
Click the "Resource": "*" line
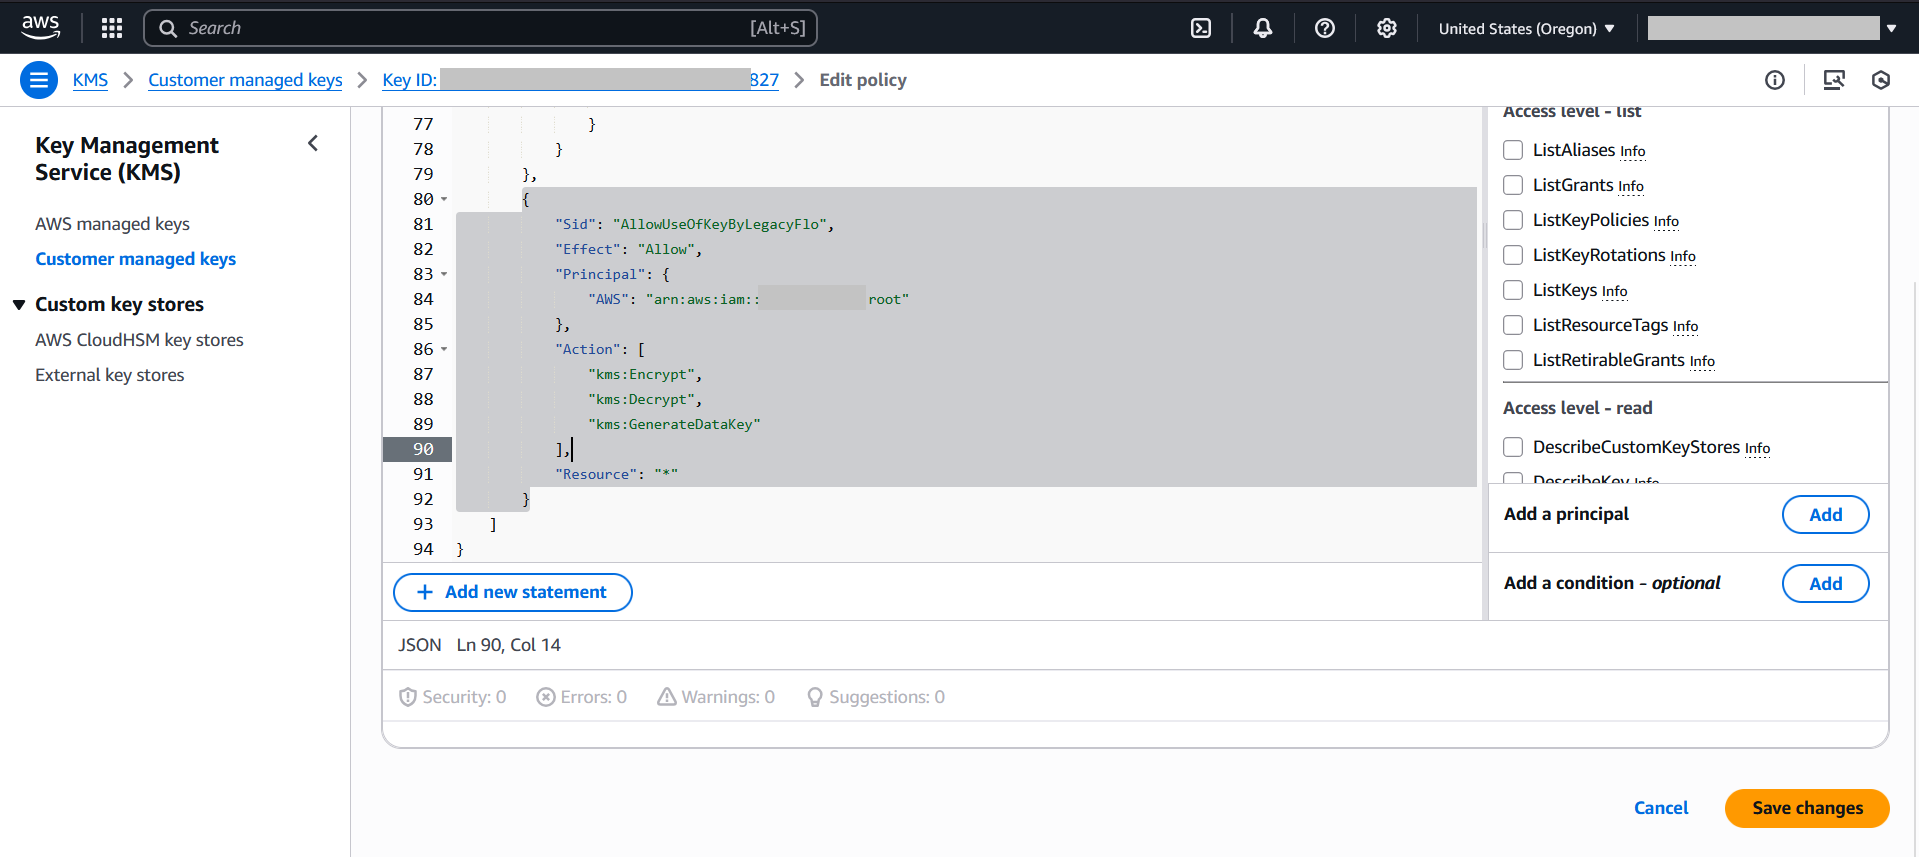click(616, 474)
